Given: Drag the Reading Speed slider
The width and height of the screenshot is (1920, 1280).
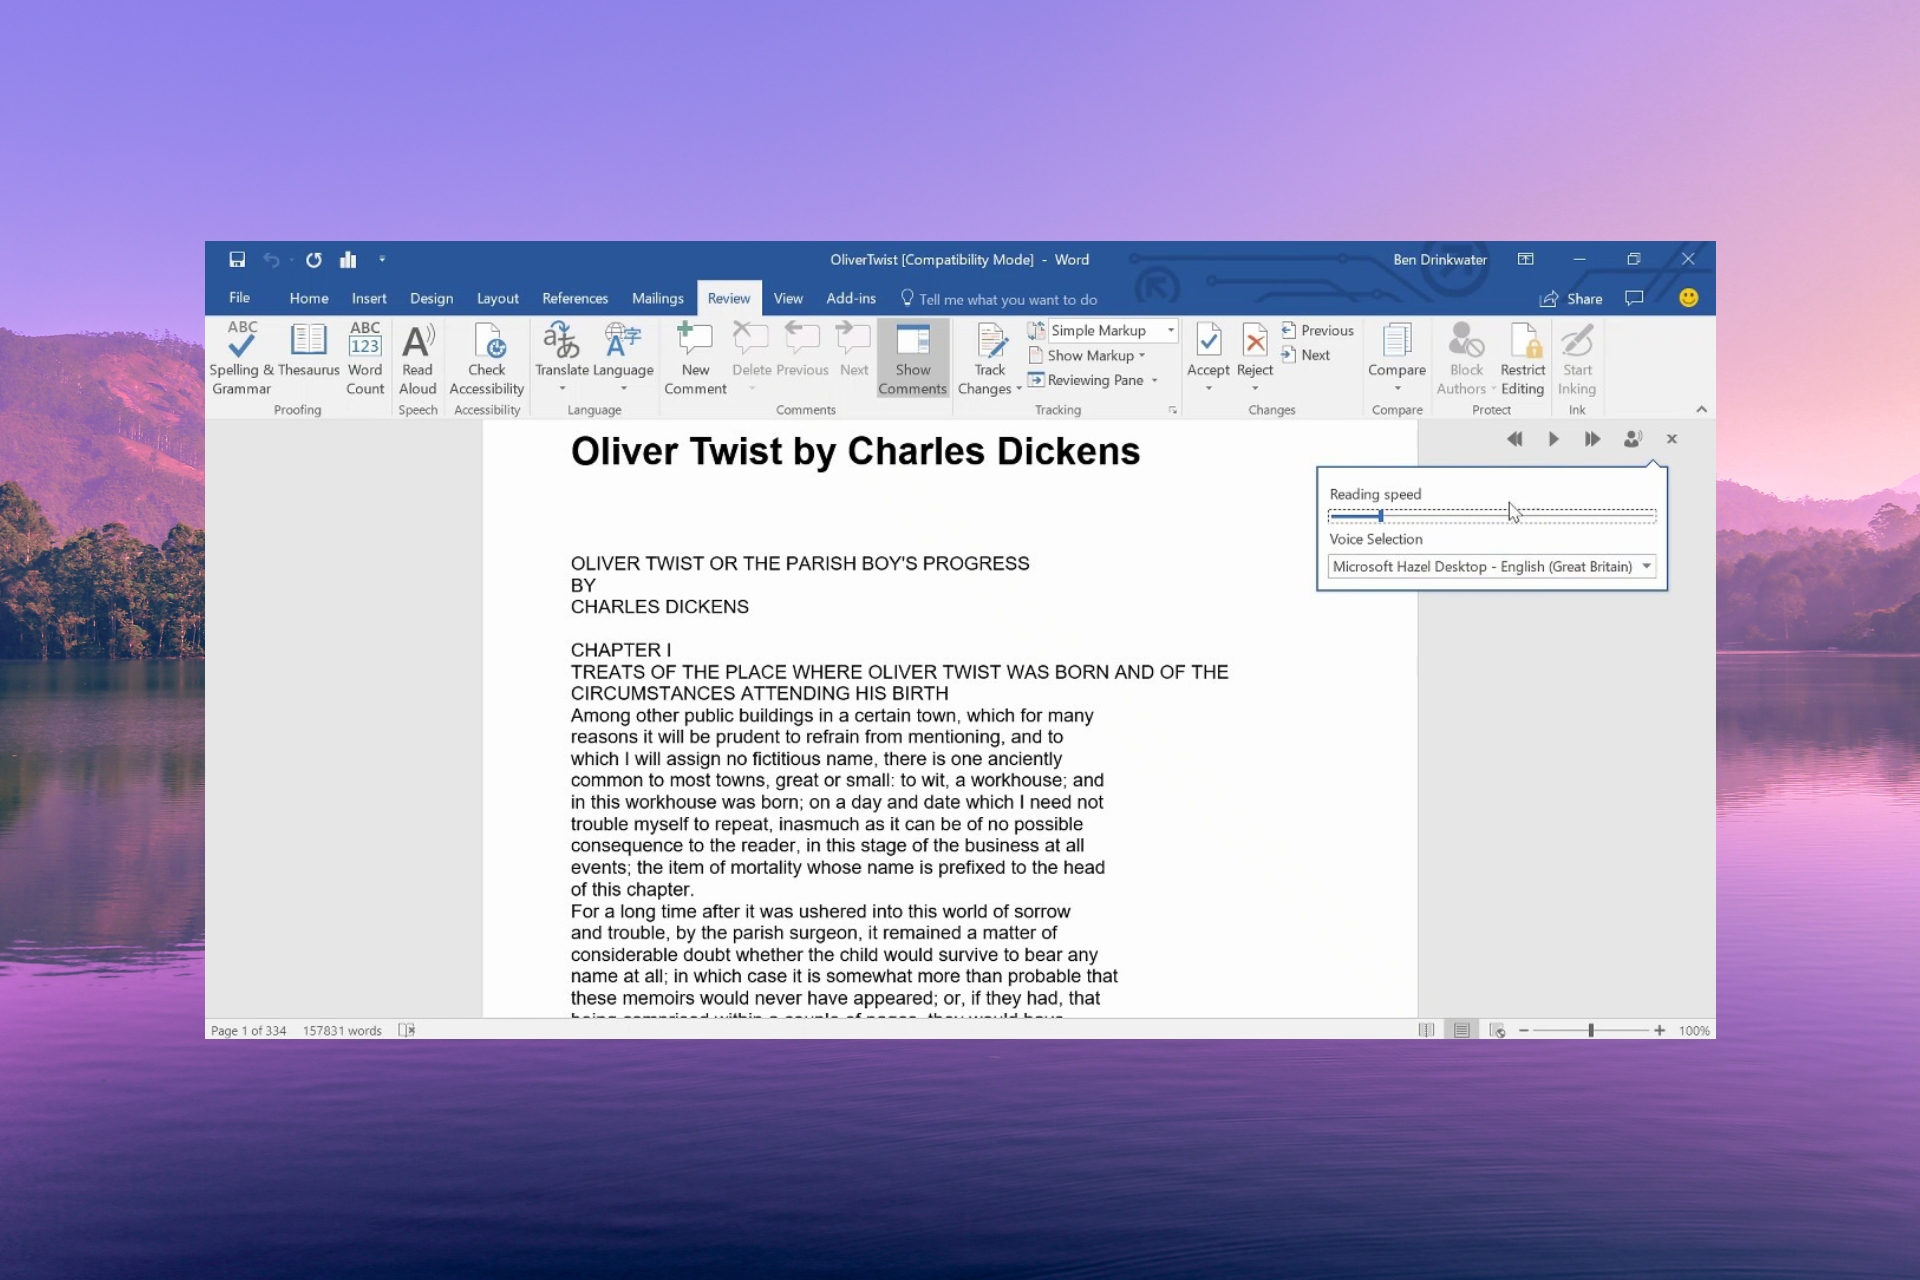Looking at the screenshot, I should [x=1380, y=514].
